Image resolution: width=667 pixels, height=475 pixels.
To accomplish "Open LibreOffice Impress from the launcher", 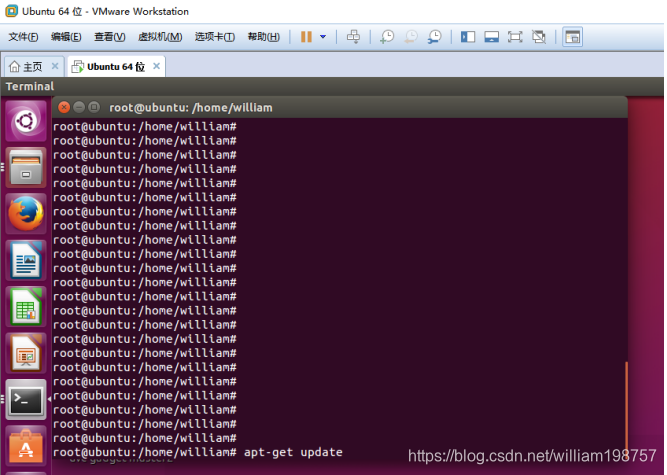I will point(26,353).
